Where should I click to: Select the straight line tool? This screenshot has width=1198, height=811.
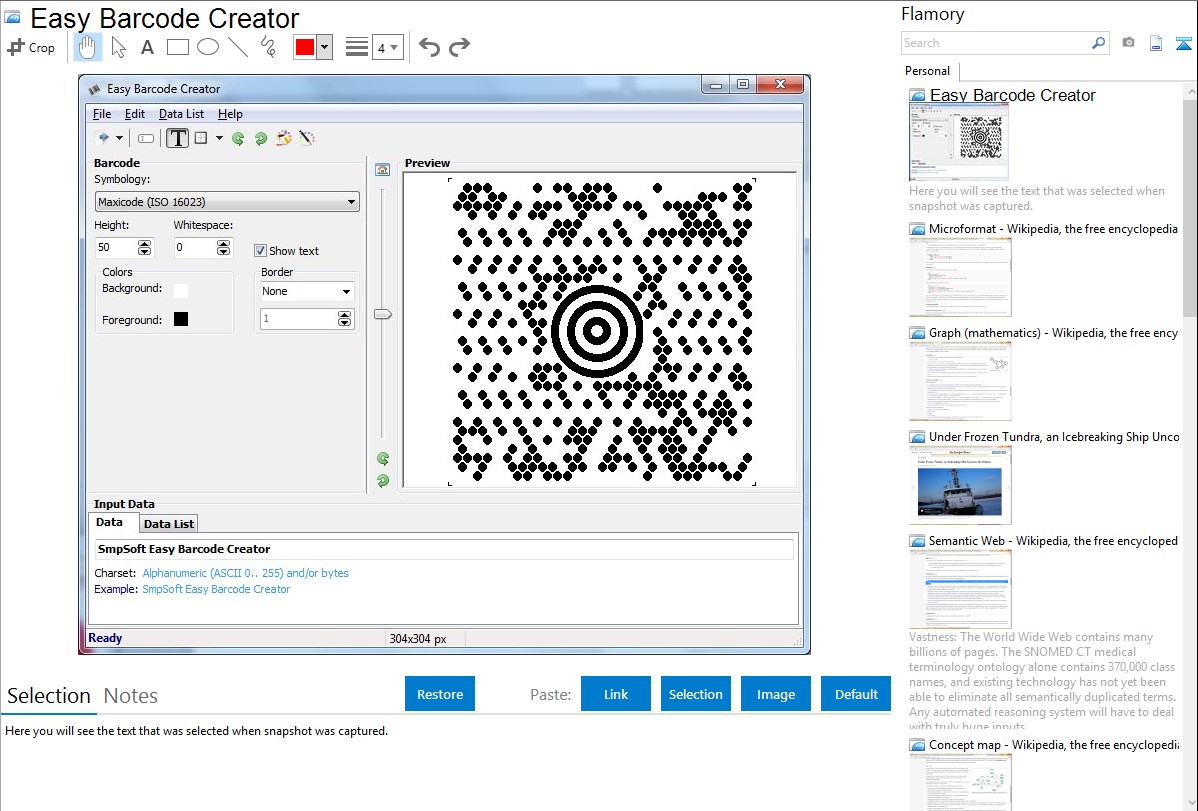click(x=237, y=47)
